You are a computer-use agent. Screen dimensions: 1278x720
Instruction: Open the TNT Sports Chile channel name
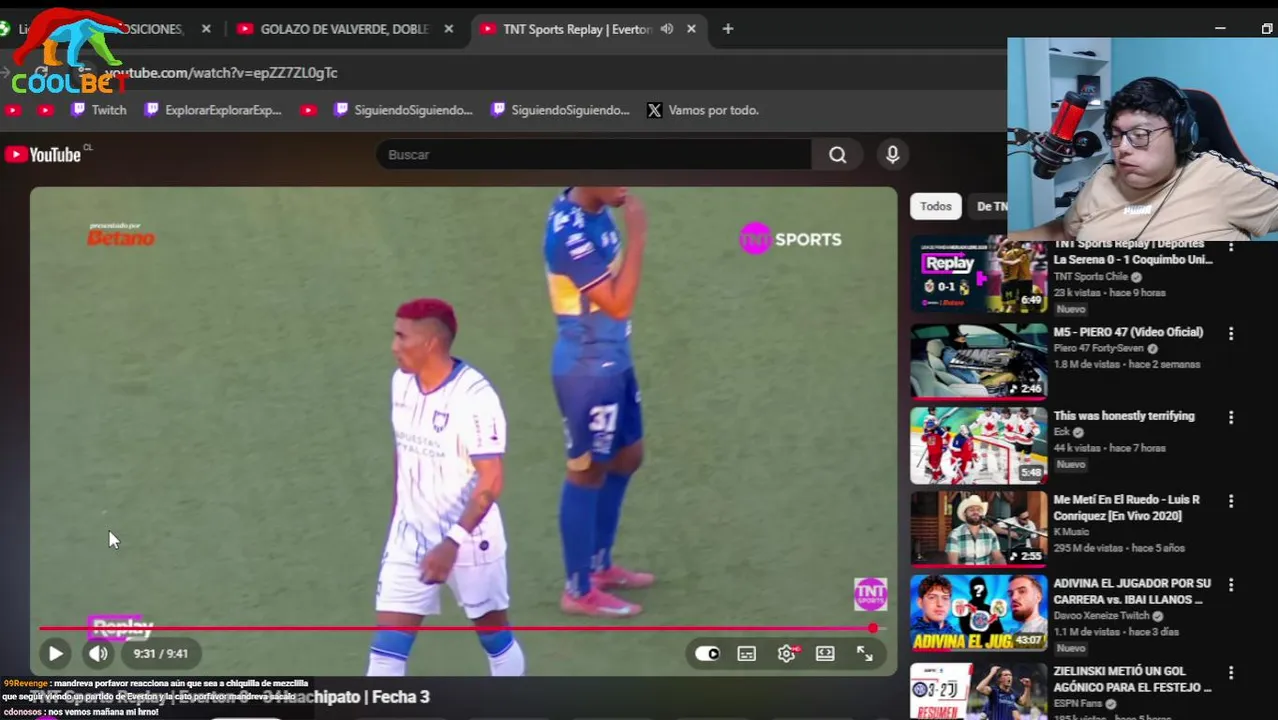[x=1091, y=276]
